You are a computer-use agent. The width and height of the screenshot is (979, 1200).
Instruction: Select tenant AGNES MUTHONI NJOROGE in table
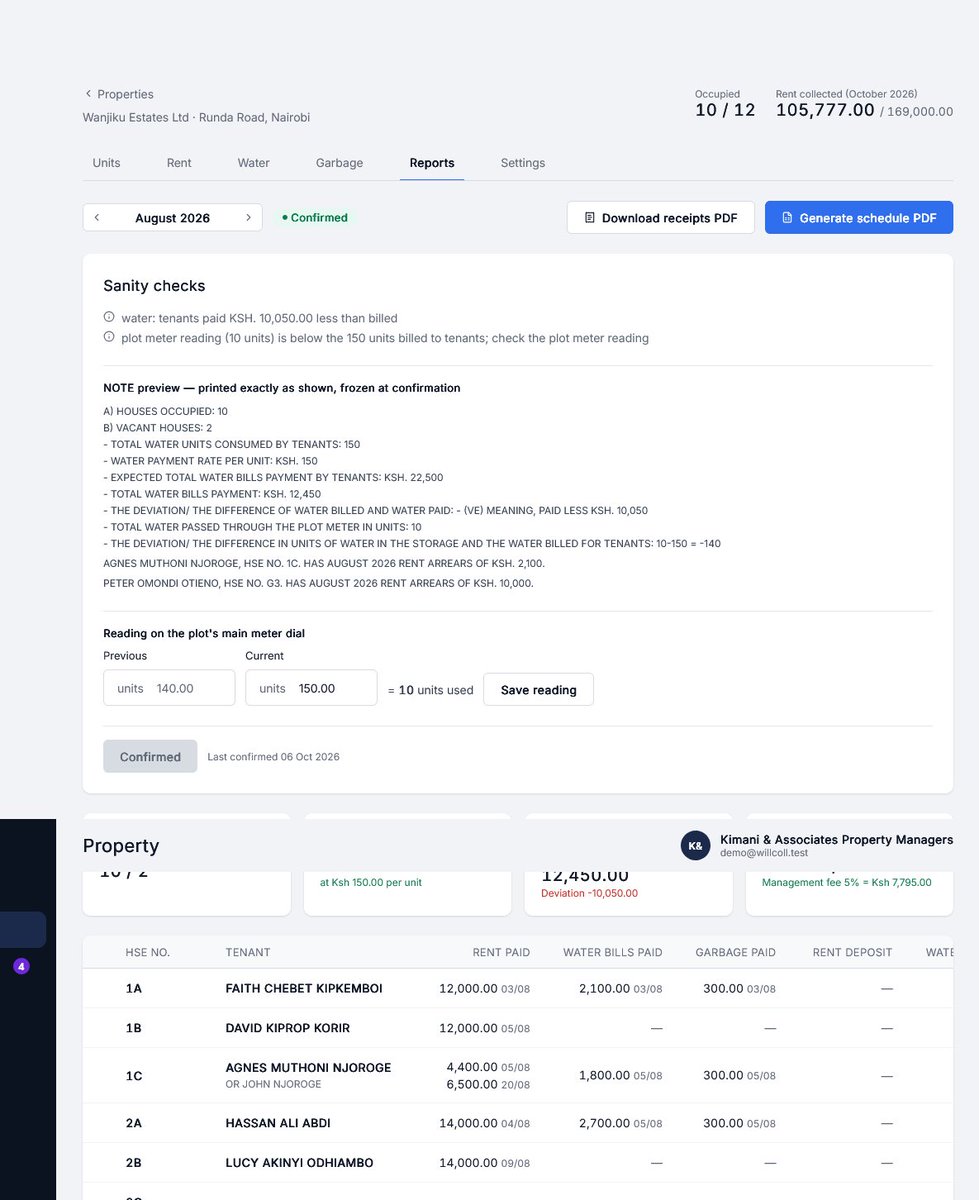tap(308, 1068)
